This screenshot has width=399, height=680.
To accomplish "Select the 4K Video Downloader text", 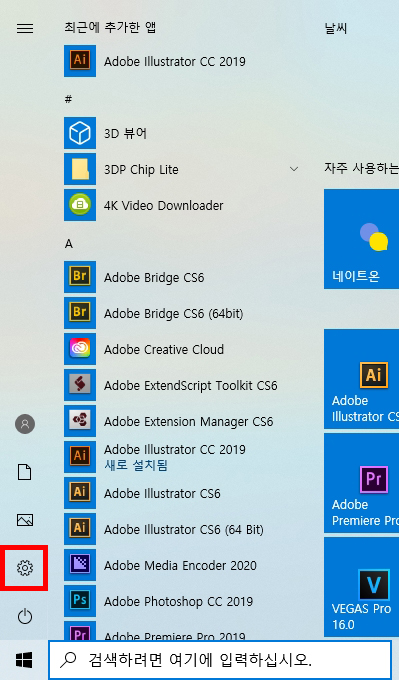I will coord(164,205).
